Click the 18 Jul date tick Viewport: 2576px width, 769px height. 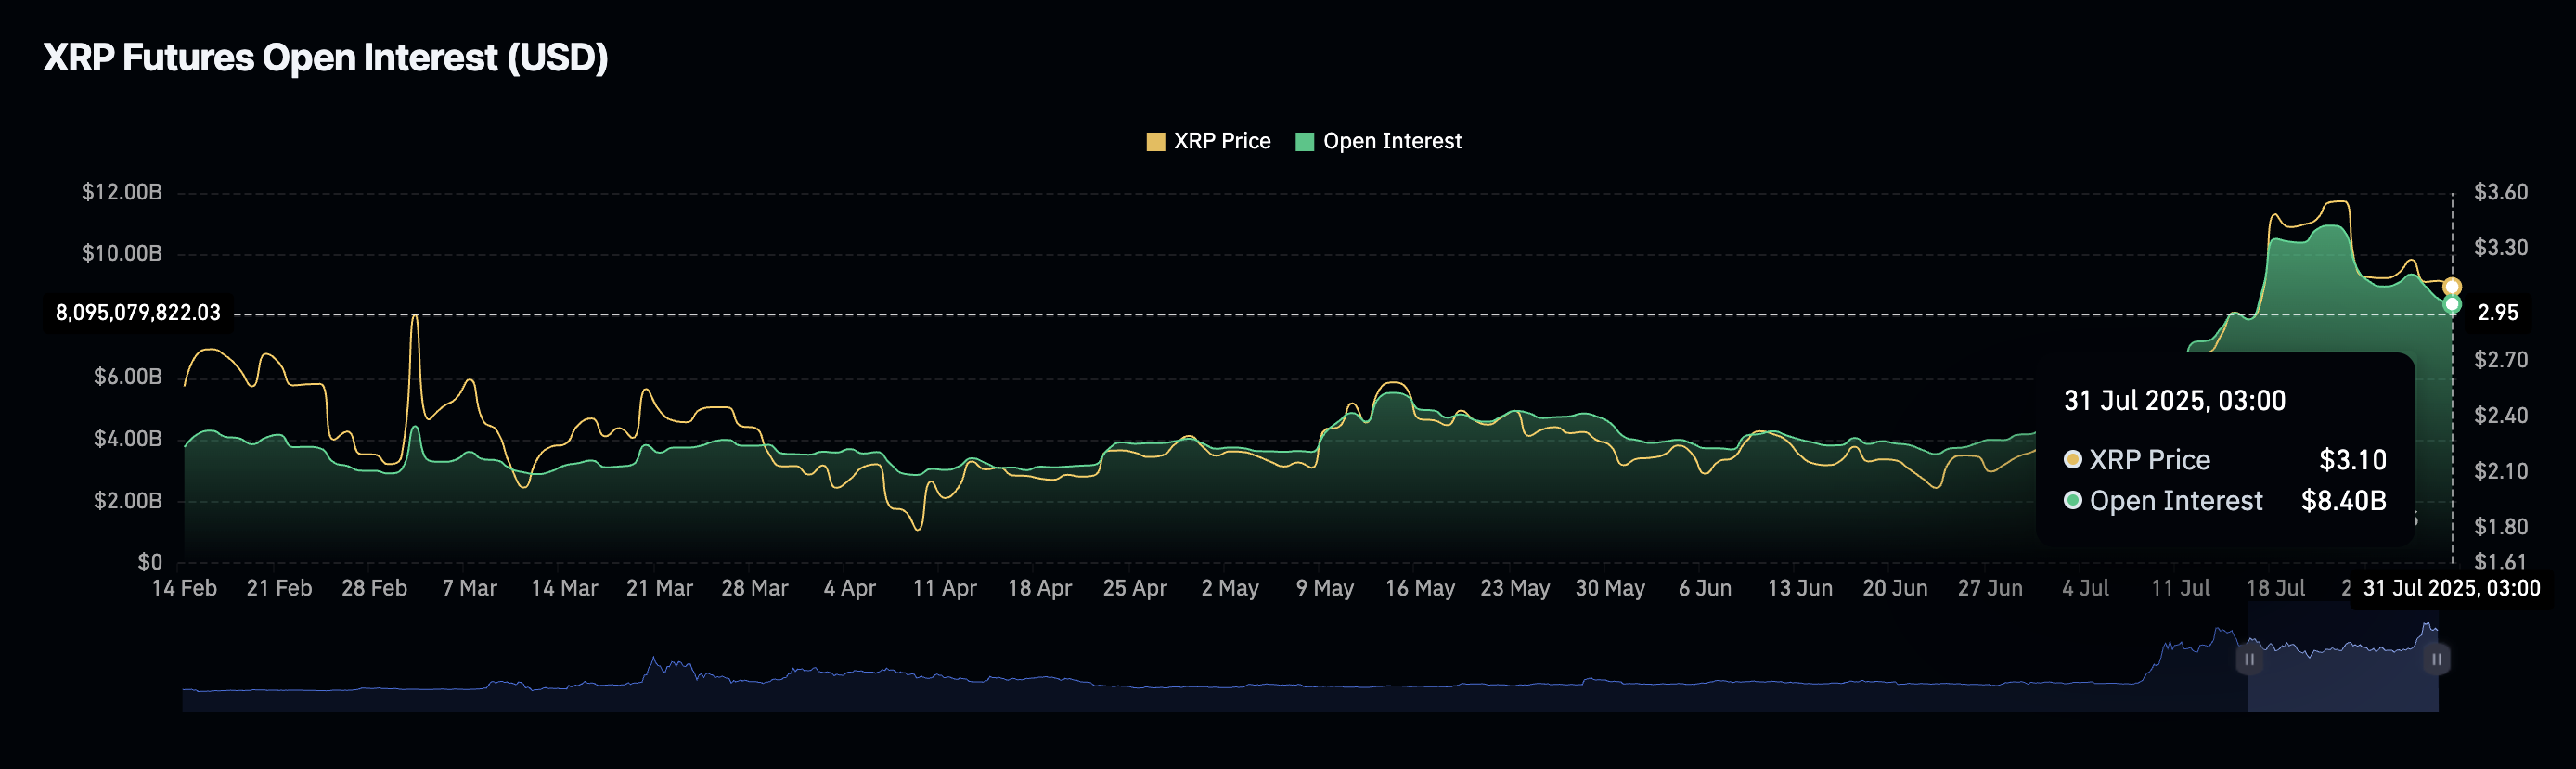(x=2275, y=588)
